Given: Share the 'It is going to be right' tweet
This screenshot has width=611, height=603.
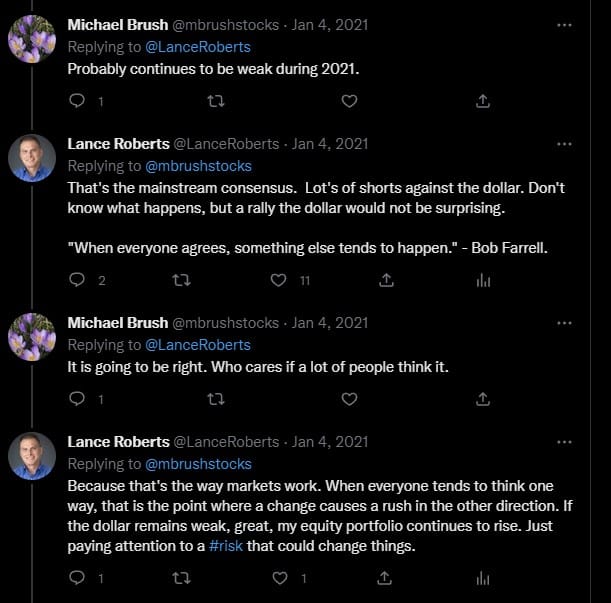Looking at the screenshot, I should pos(483,399).
